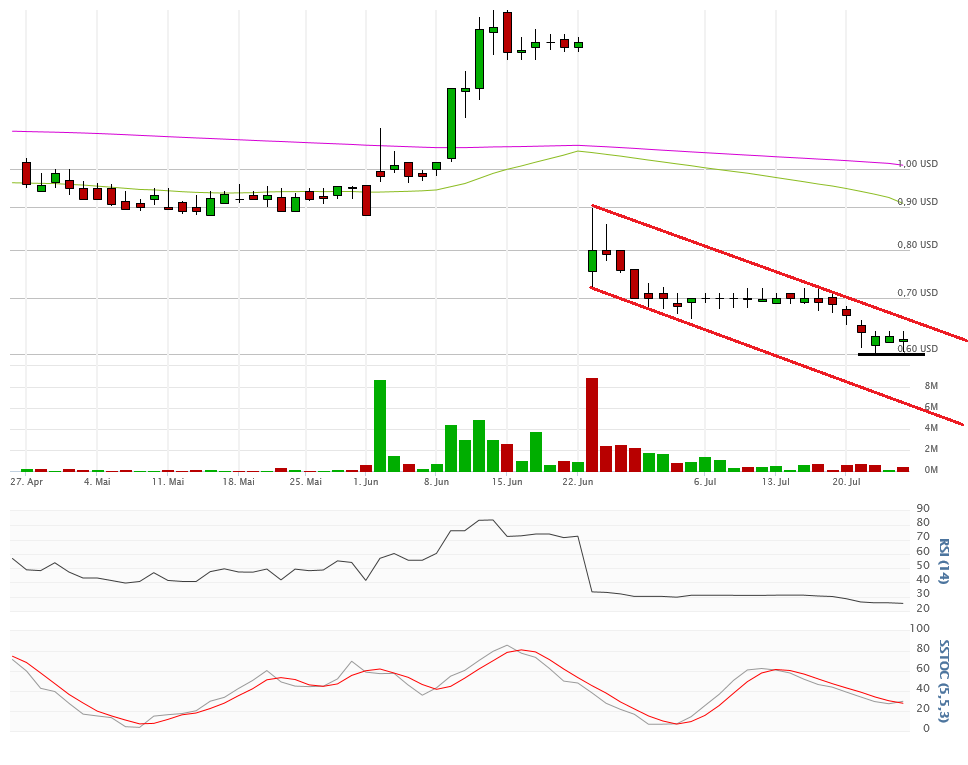Click the 2M volume axis label
968x765 pixels.
tap(931, 449)
